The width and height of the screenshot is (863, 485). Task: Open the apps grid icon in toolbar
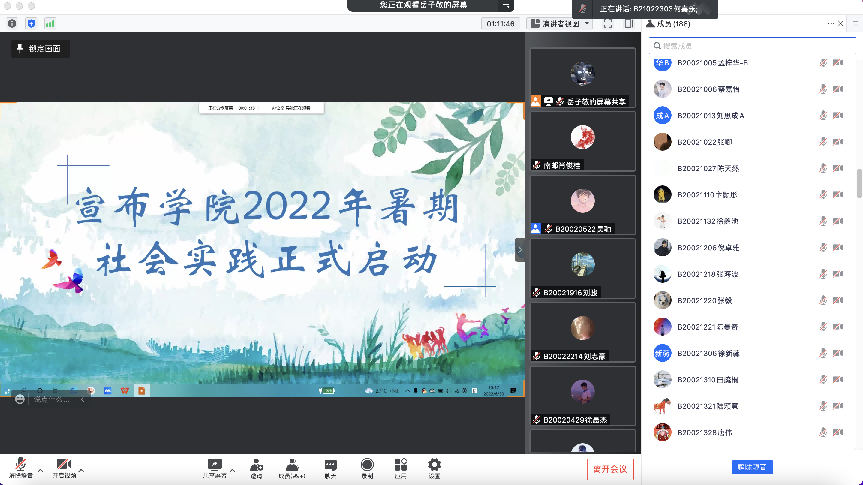click(400, 466)
